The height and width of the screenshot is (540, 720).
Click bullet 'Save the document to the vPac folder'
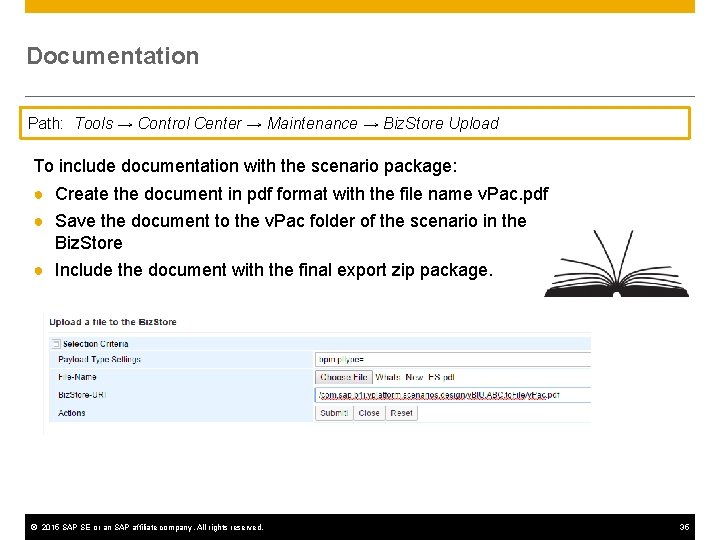[290, 231]
